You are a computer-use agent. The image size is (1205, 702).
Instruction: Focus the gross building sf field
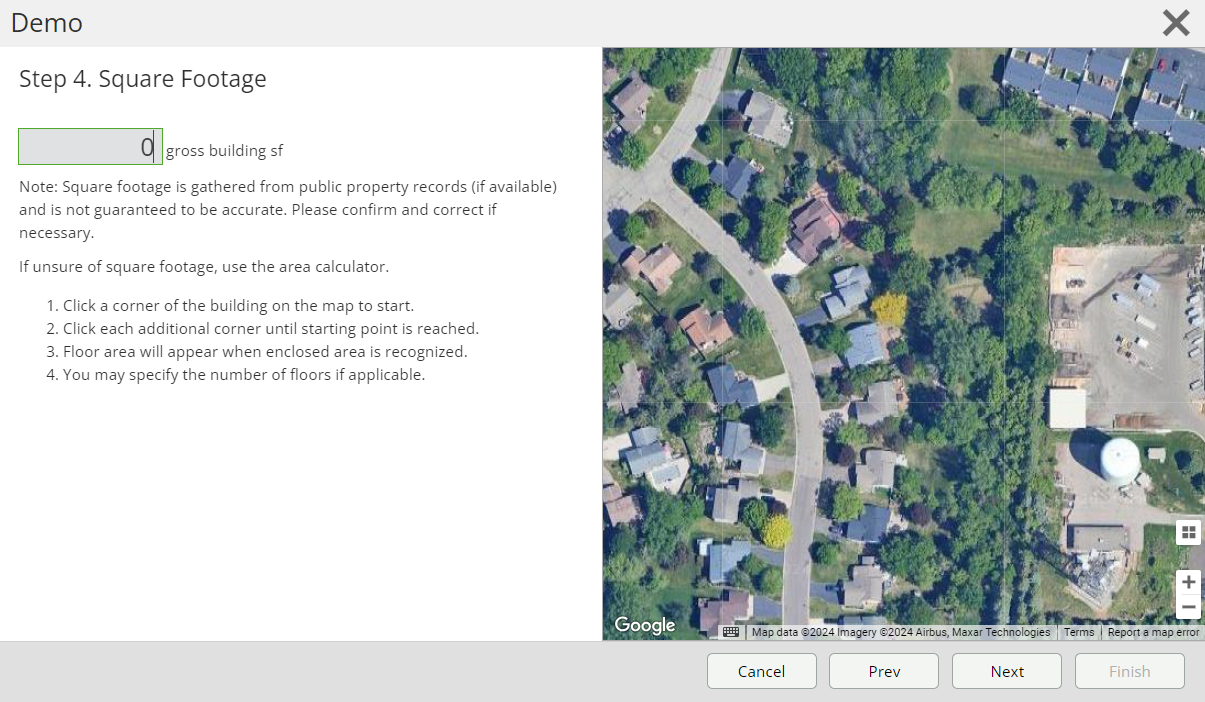click(90, 147)
